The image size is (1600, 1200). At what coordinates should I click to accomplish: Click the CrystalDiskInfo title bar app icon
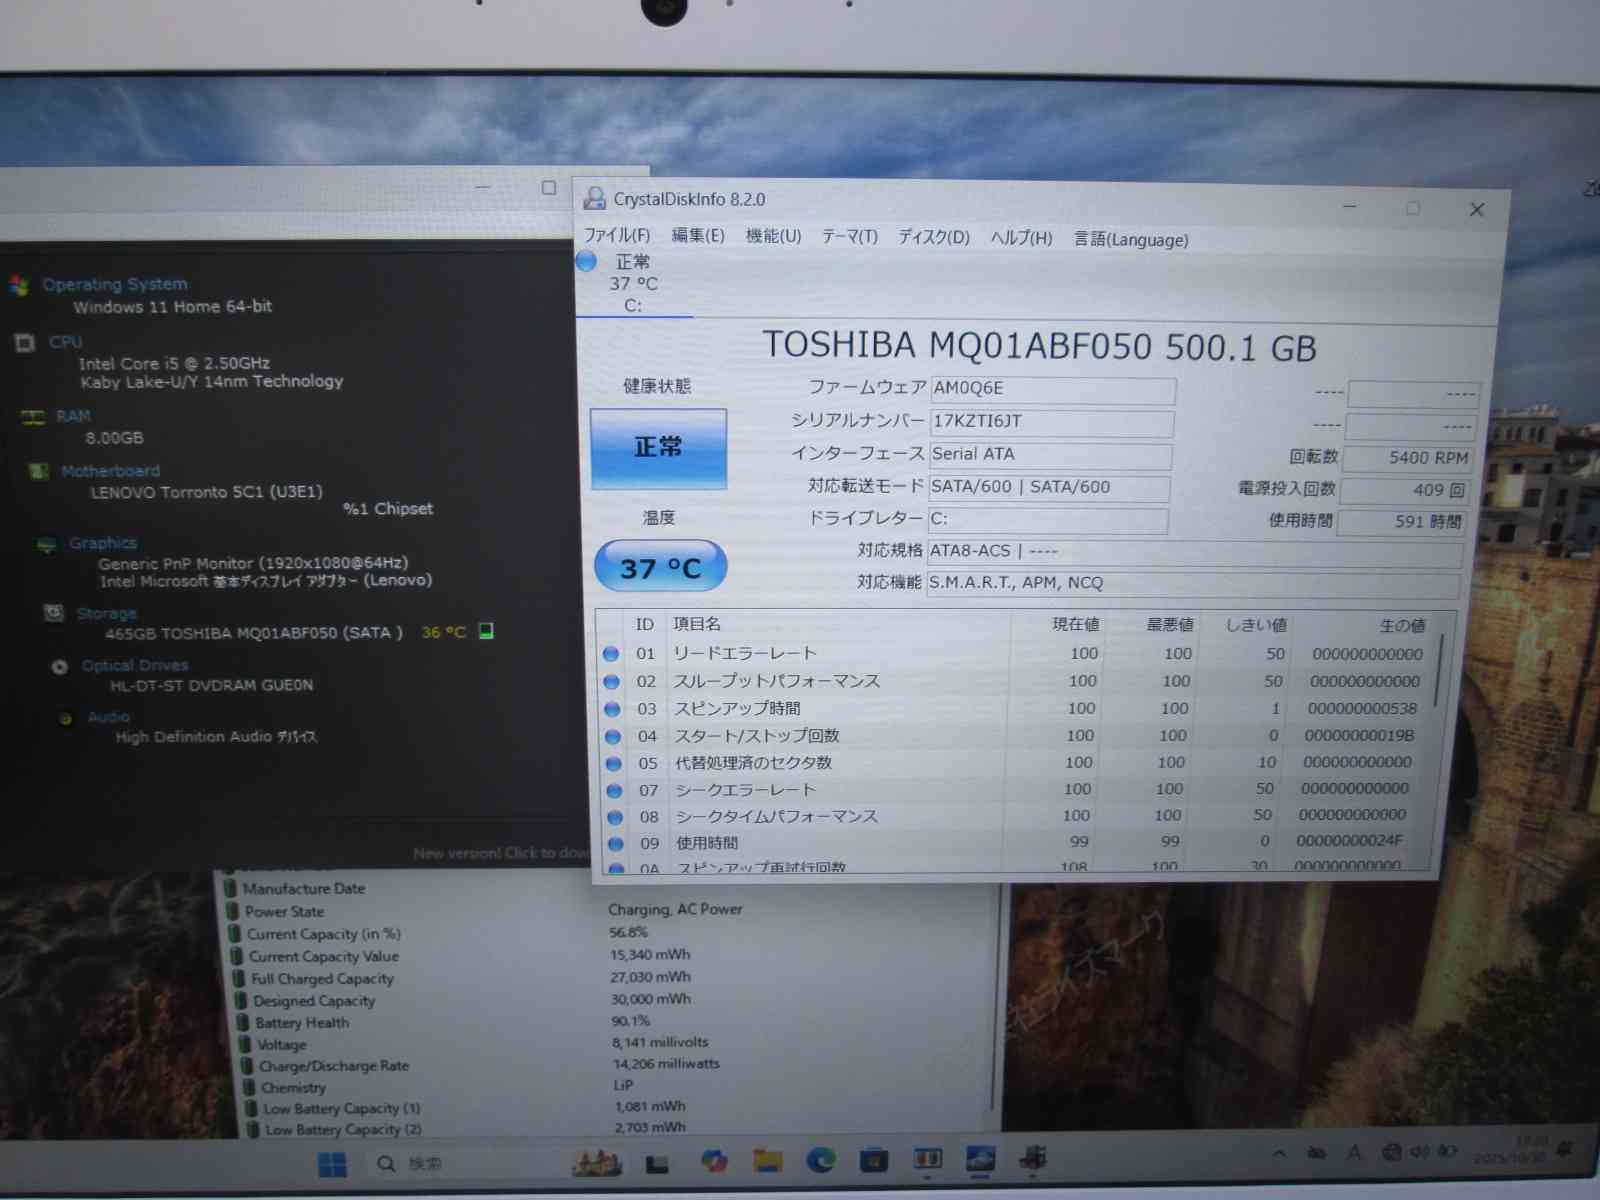click(x=594, y=198)
